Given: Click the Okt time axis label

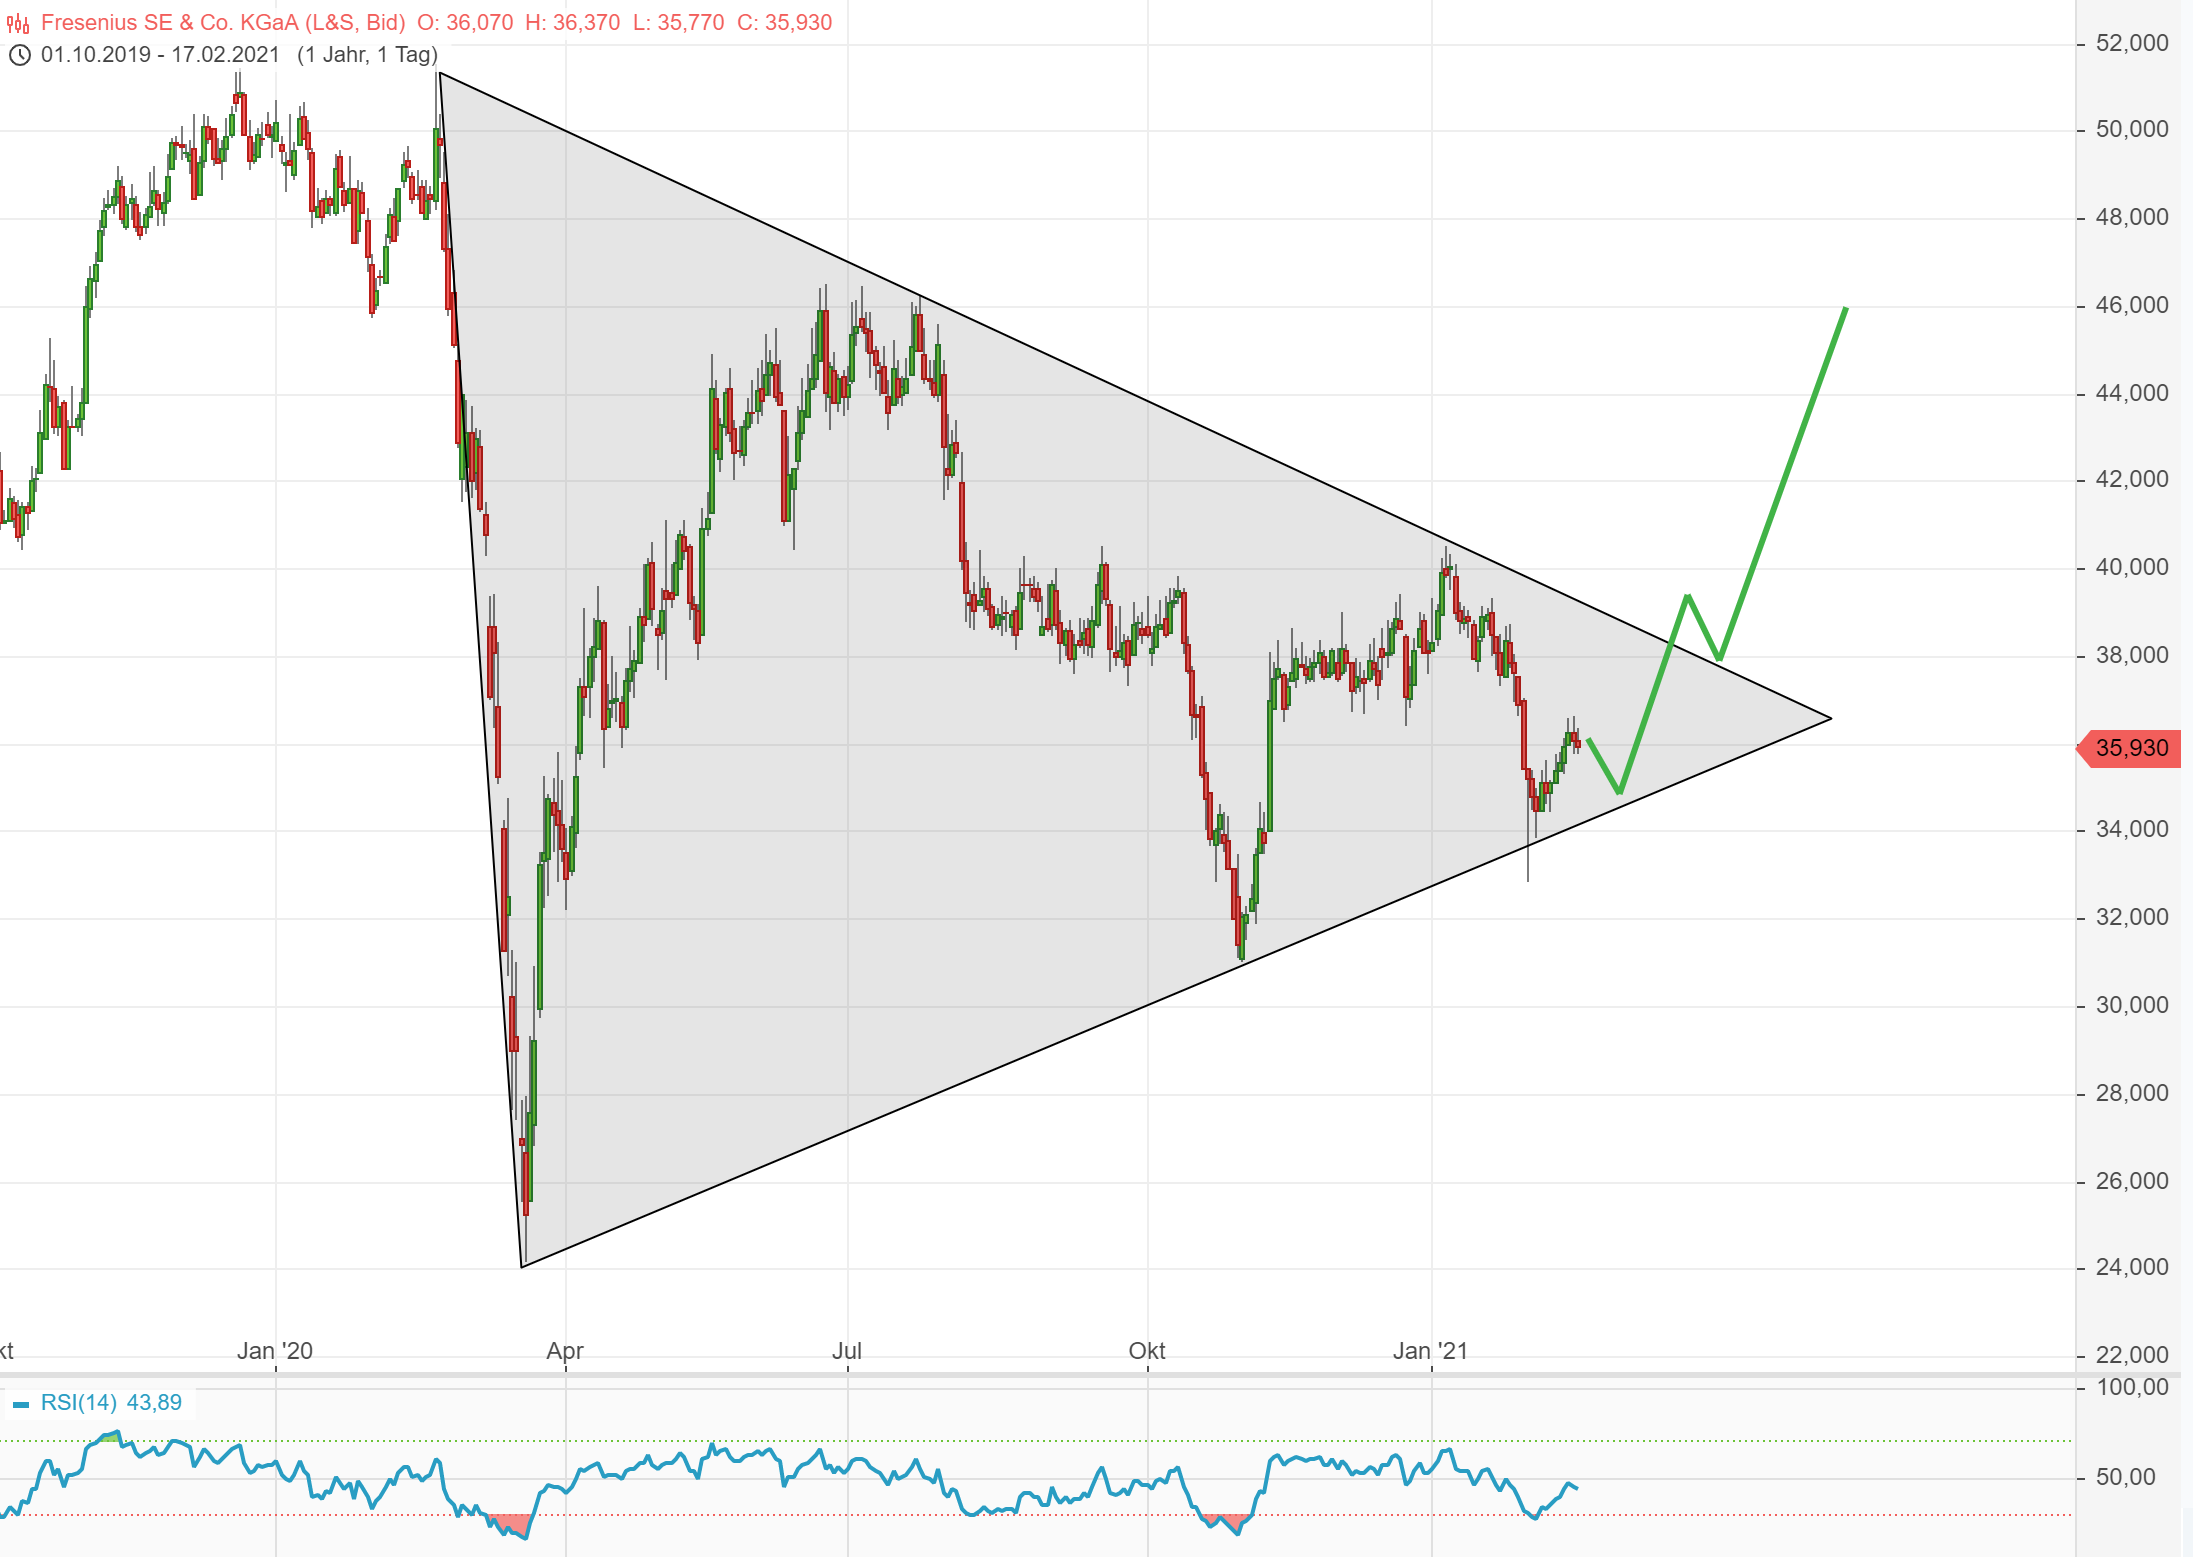Looking at the screenshot, I should (x=1147, y=1351).
